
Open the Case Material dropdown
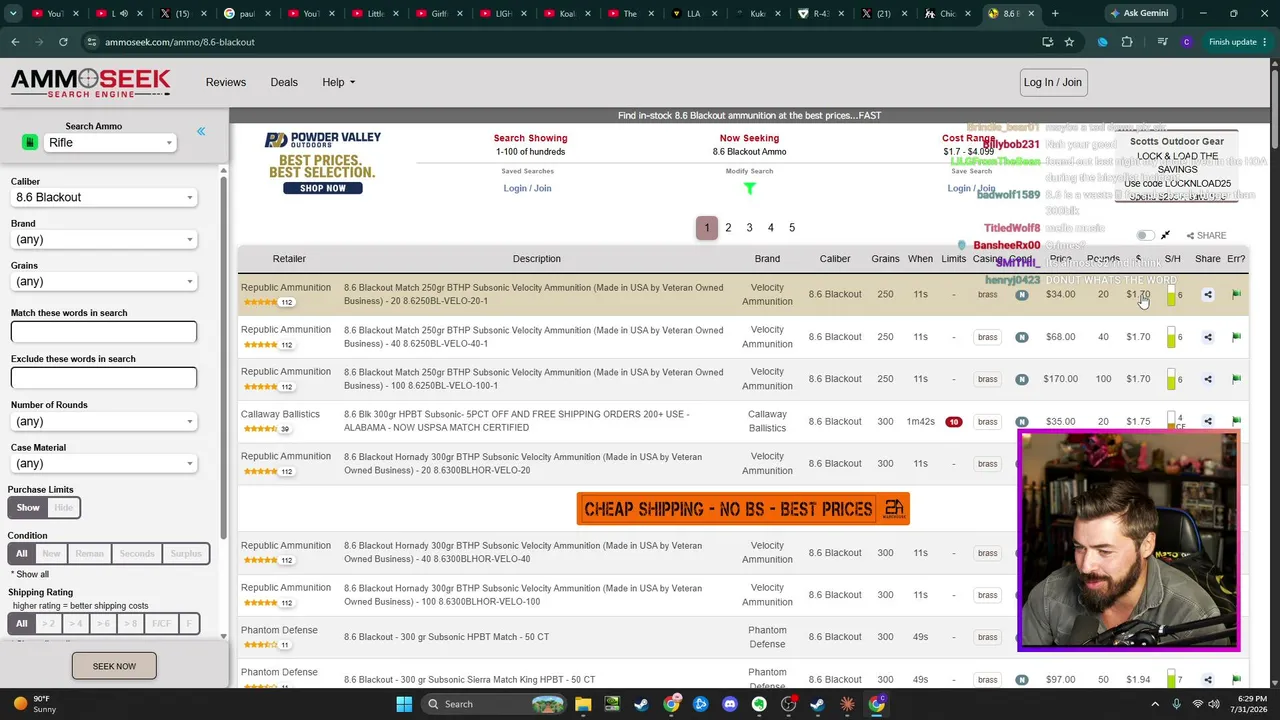click(104, 463)
